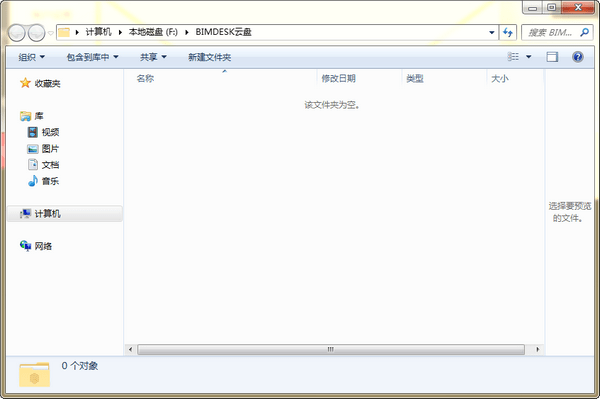The image size is (600, 399).
Task: Click the folder icon in address bar
Action: pos(64,33)
